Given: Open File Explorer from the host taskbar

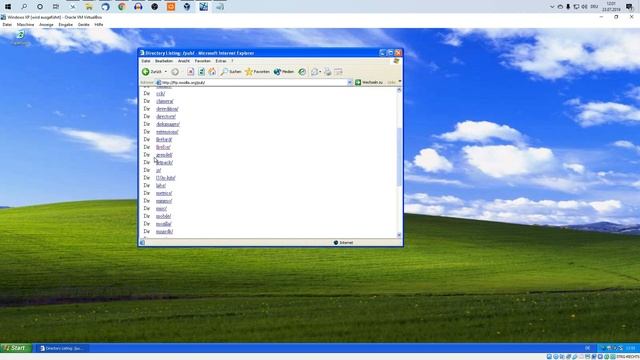Looking at the screenshot, I should [x=89, y=7].
